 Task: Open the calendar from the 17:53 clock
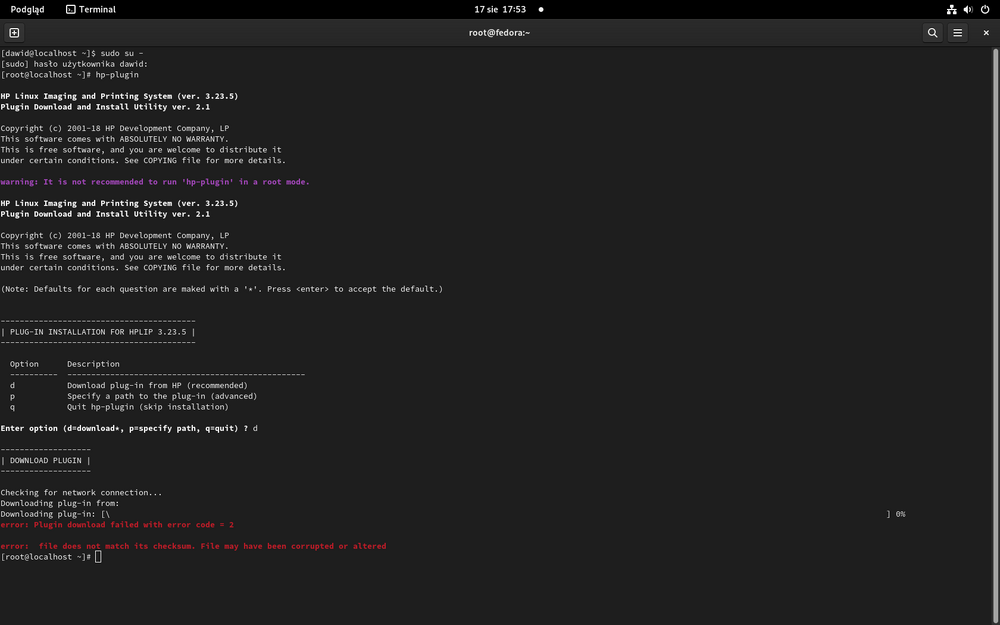500,9
